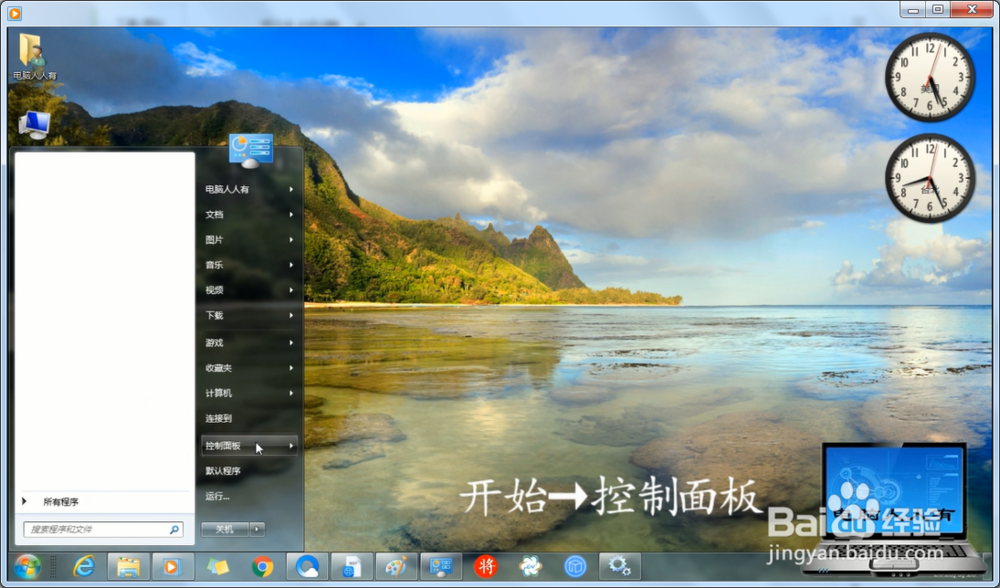Open the blue cloud browser taskbar icon

click(x=307, y=566)
